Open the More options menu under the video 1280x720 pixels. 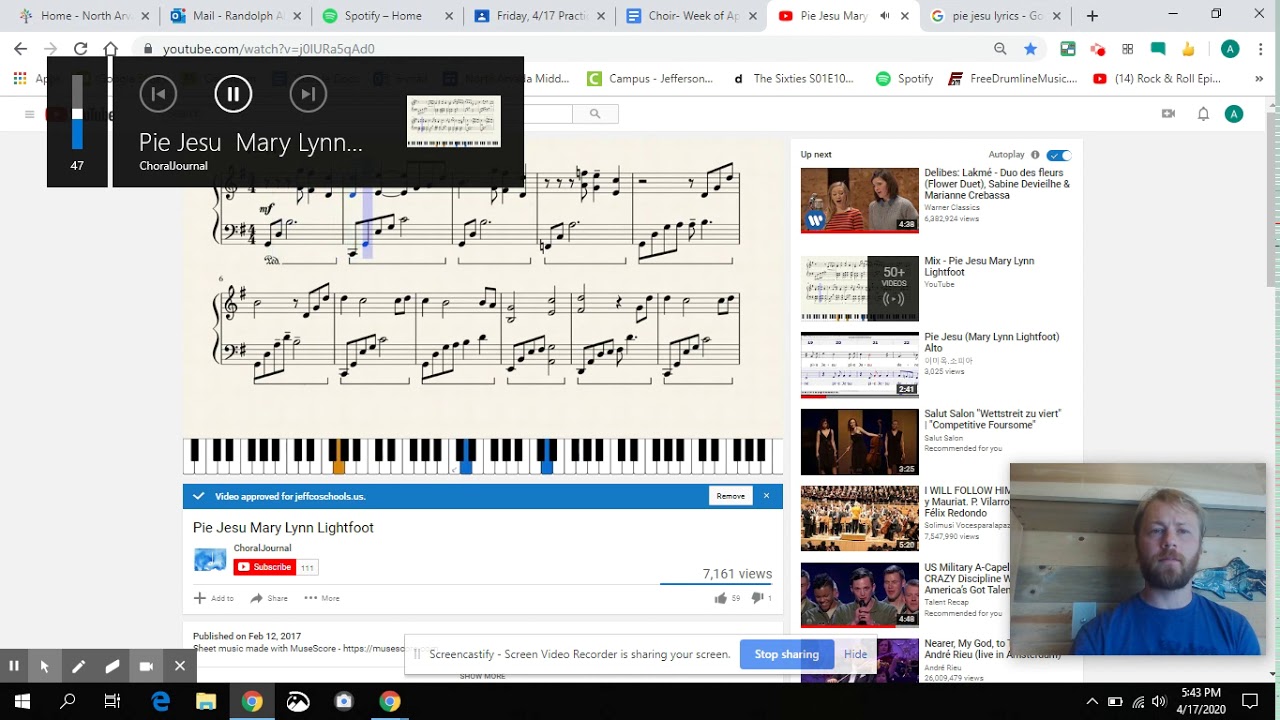(322, 598)
